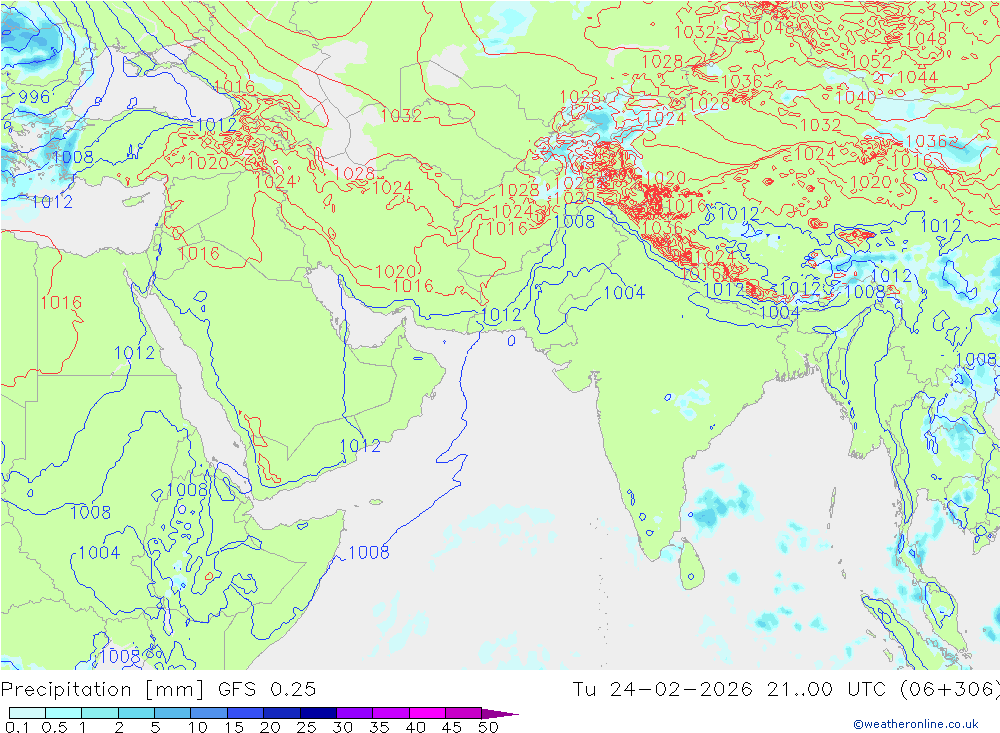Click the red '1016' label over Egypt
The width and height of the screenshot is (1000, 733).
pos(61,302)
